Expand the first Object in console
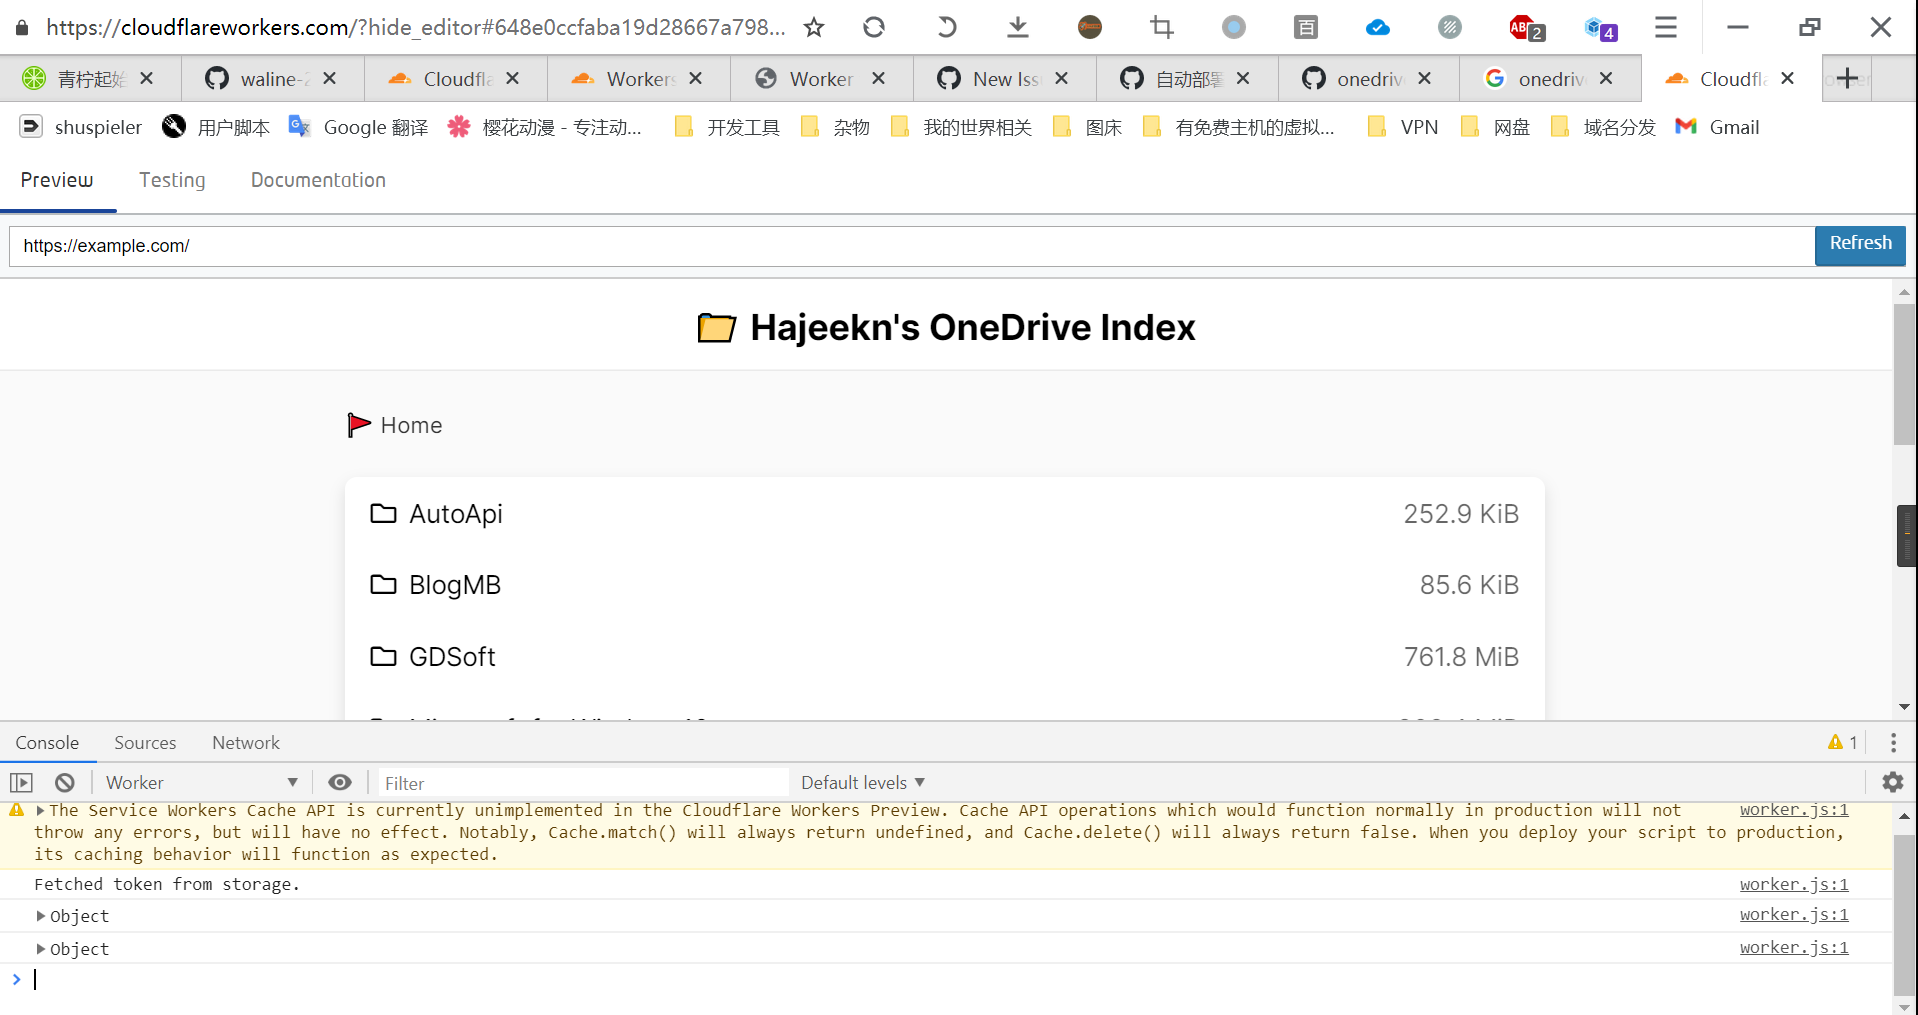Viewport: 1918px width, 1015px height. [x=41, y=915]
